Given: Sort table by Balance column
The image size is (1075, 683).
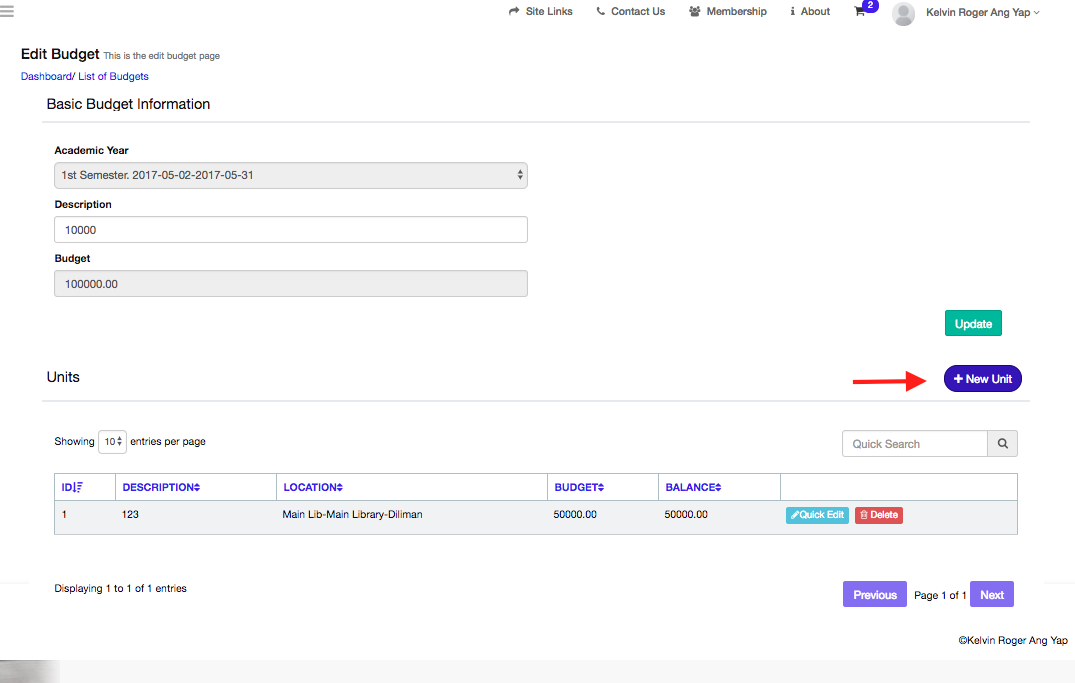Looking at the screenshot, I should pyautogui.click(x=692, y=487).
